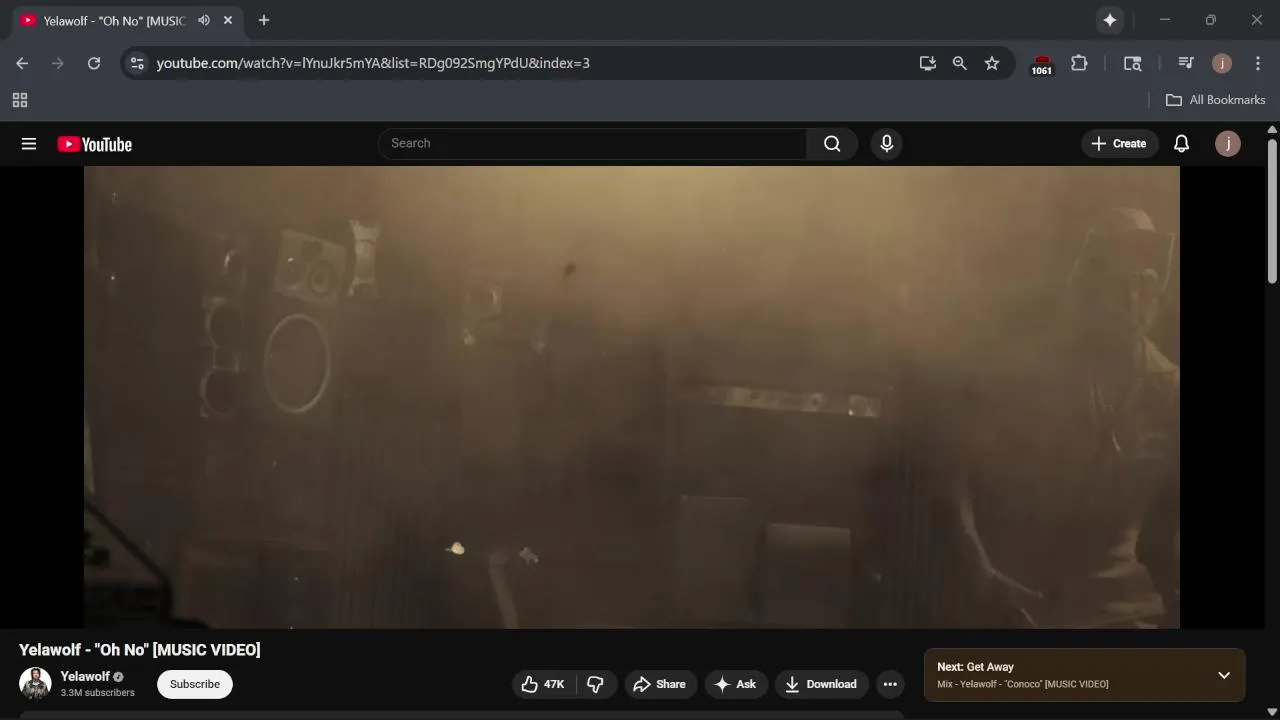Open Yelawolf channel avatar
This screenshot has width=1280, height=720.
[x=35, y=684]
